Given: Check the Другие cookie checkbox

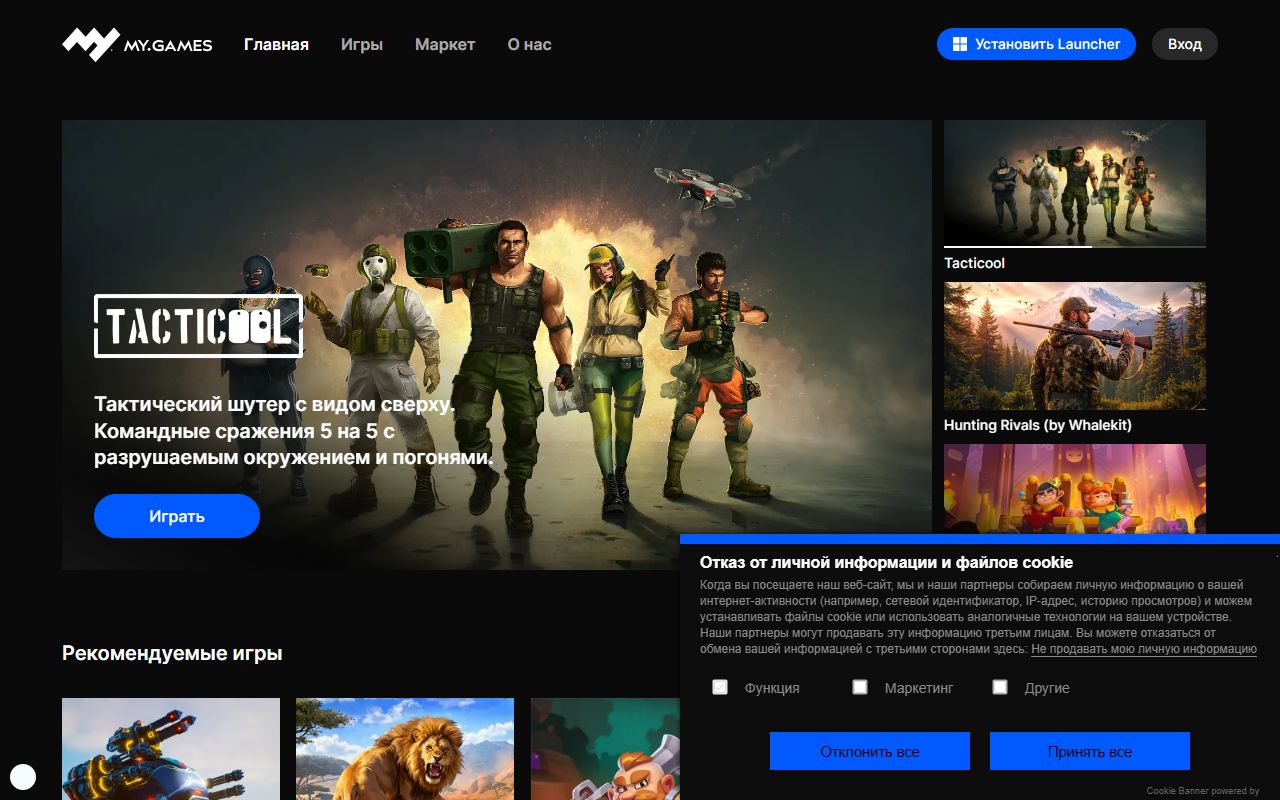Looking at the screenshot, I should point(1000,687).
